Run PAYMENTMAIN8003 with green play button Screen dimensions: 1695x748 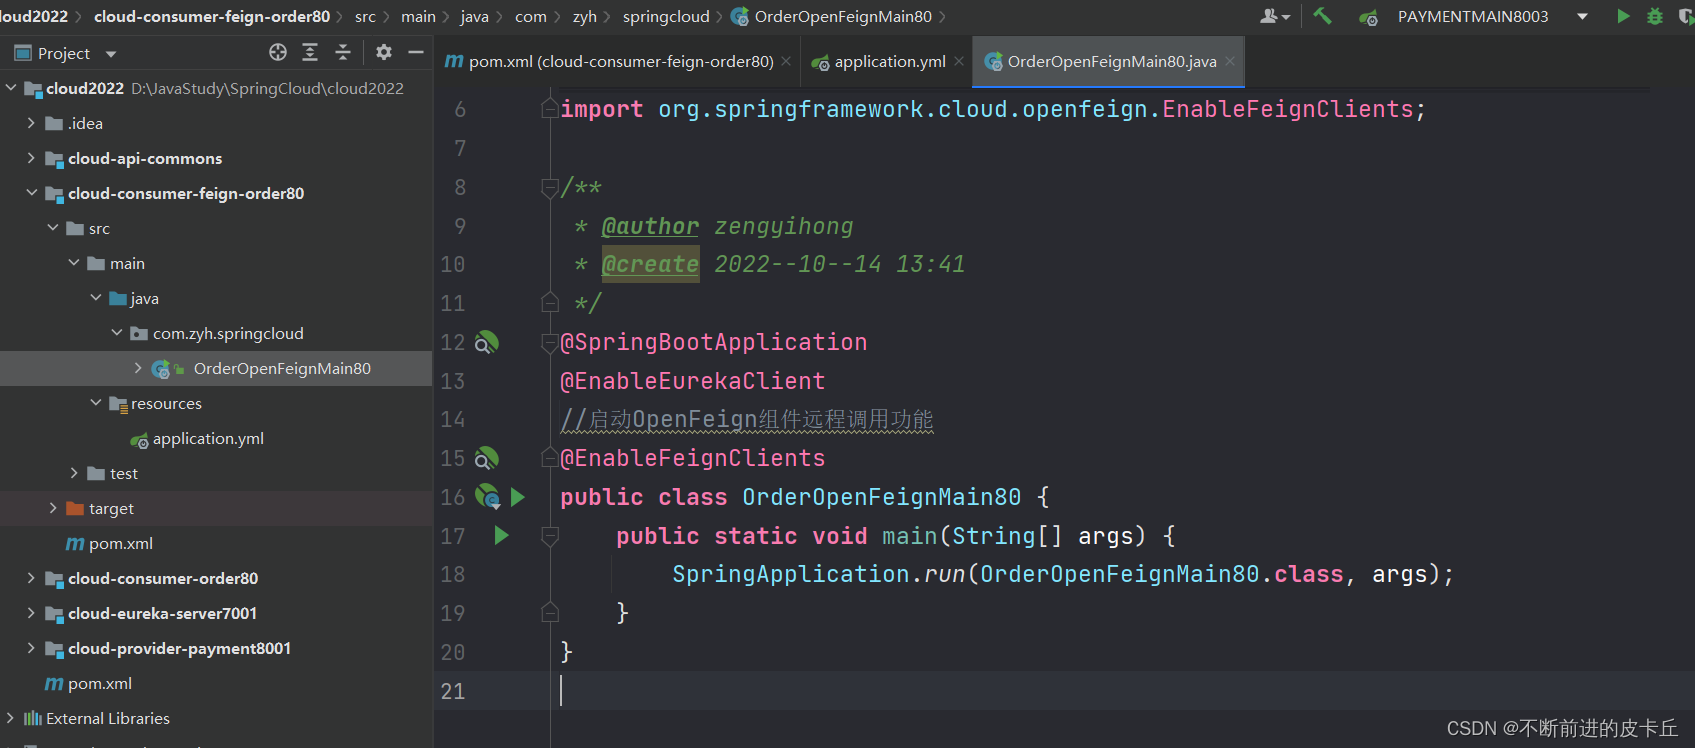[1623, 16]
